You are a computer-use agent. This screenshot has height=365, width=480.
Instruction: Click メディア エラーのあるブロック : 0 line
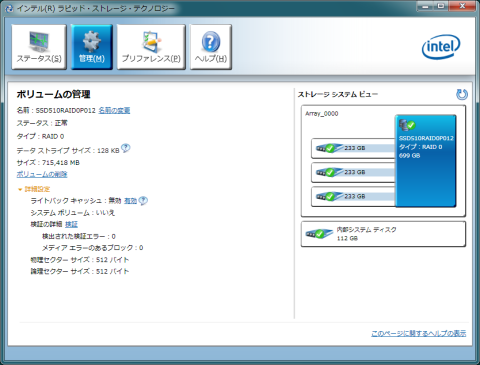(92, 248)
